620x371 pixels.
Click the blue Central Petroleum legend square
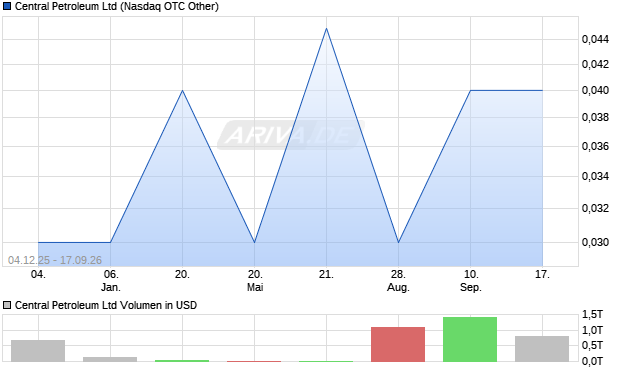[x=7, y=6]
